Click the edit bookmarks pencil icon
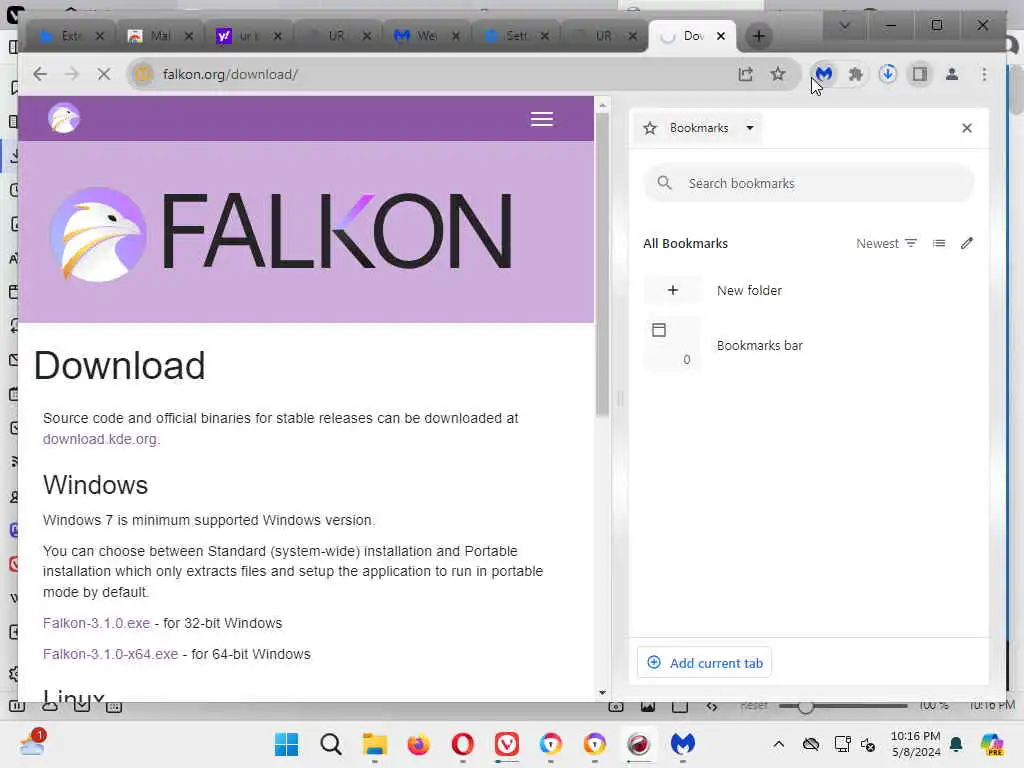Image resolution: width=1024 pixels, height=768 pixels. (x=967, y=244)
